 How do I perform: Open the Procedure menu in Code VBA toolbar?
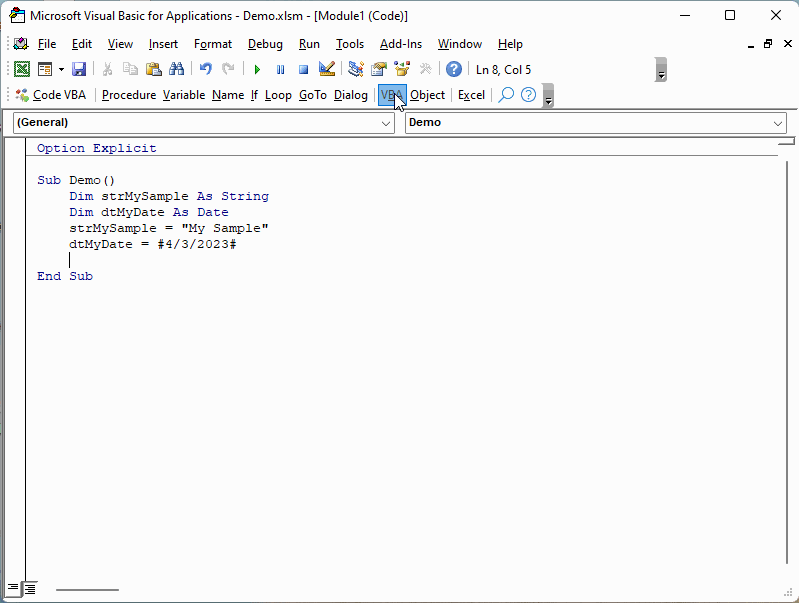129,95
